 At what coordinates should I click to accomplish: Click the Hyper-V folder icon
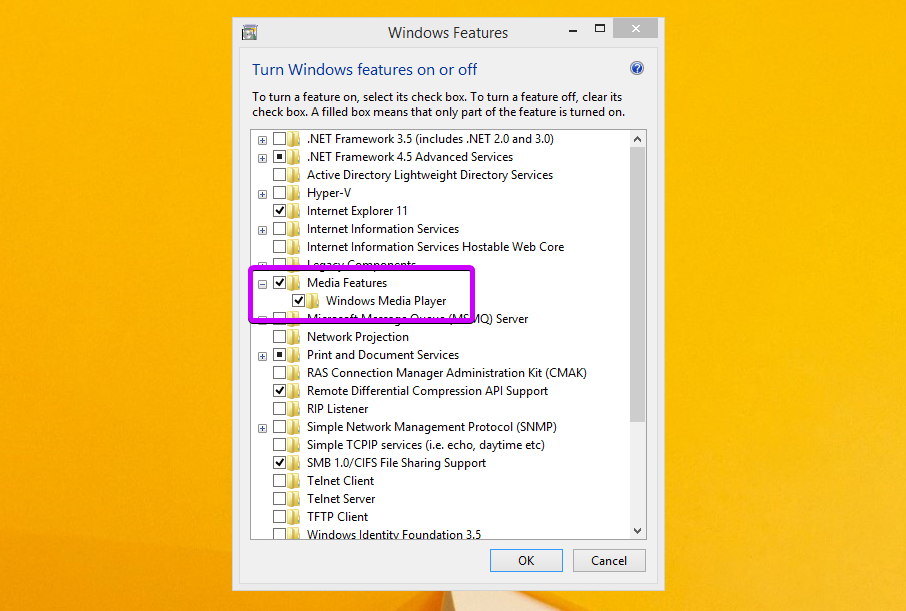294,193
